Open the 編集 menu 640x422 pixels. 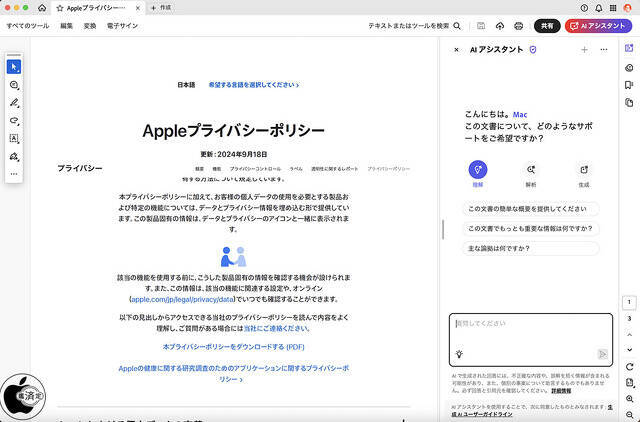click(66, 26)
